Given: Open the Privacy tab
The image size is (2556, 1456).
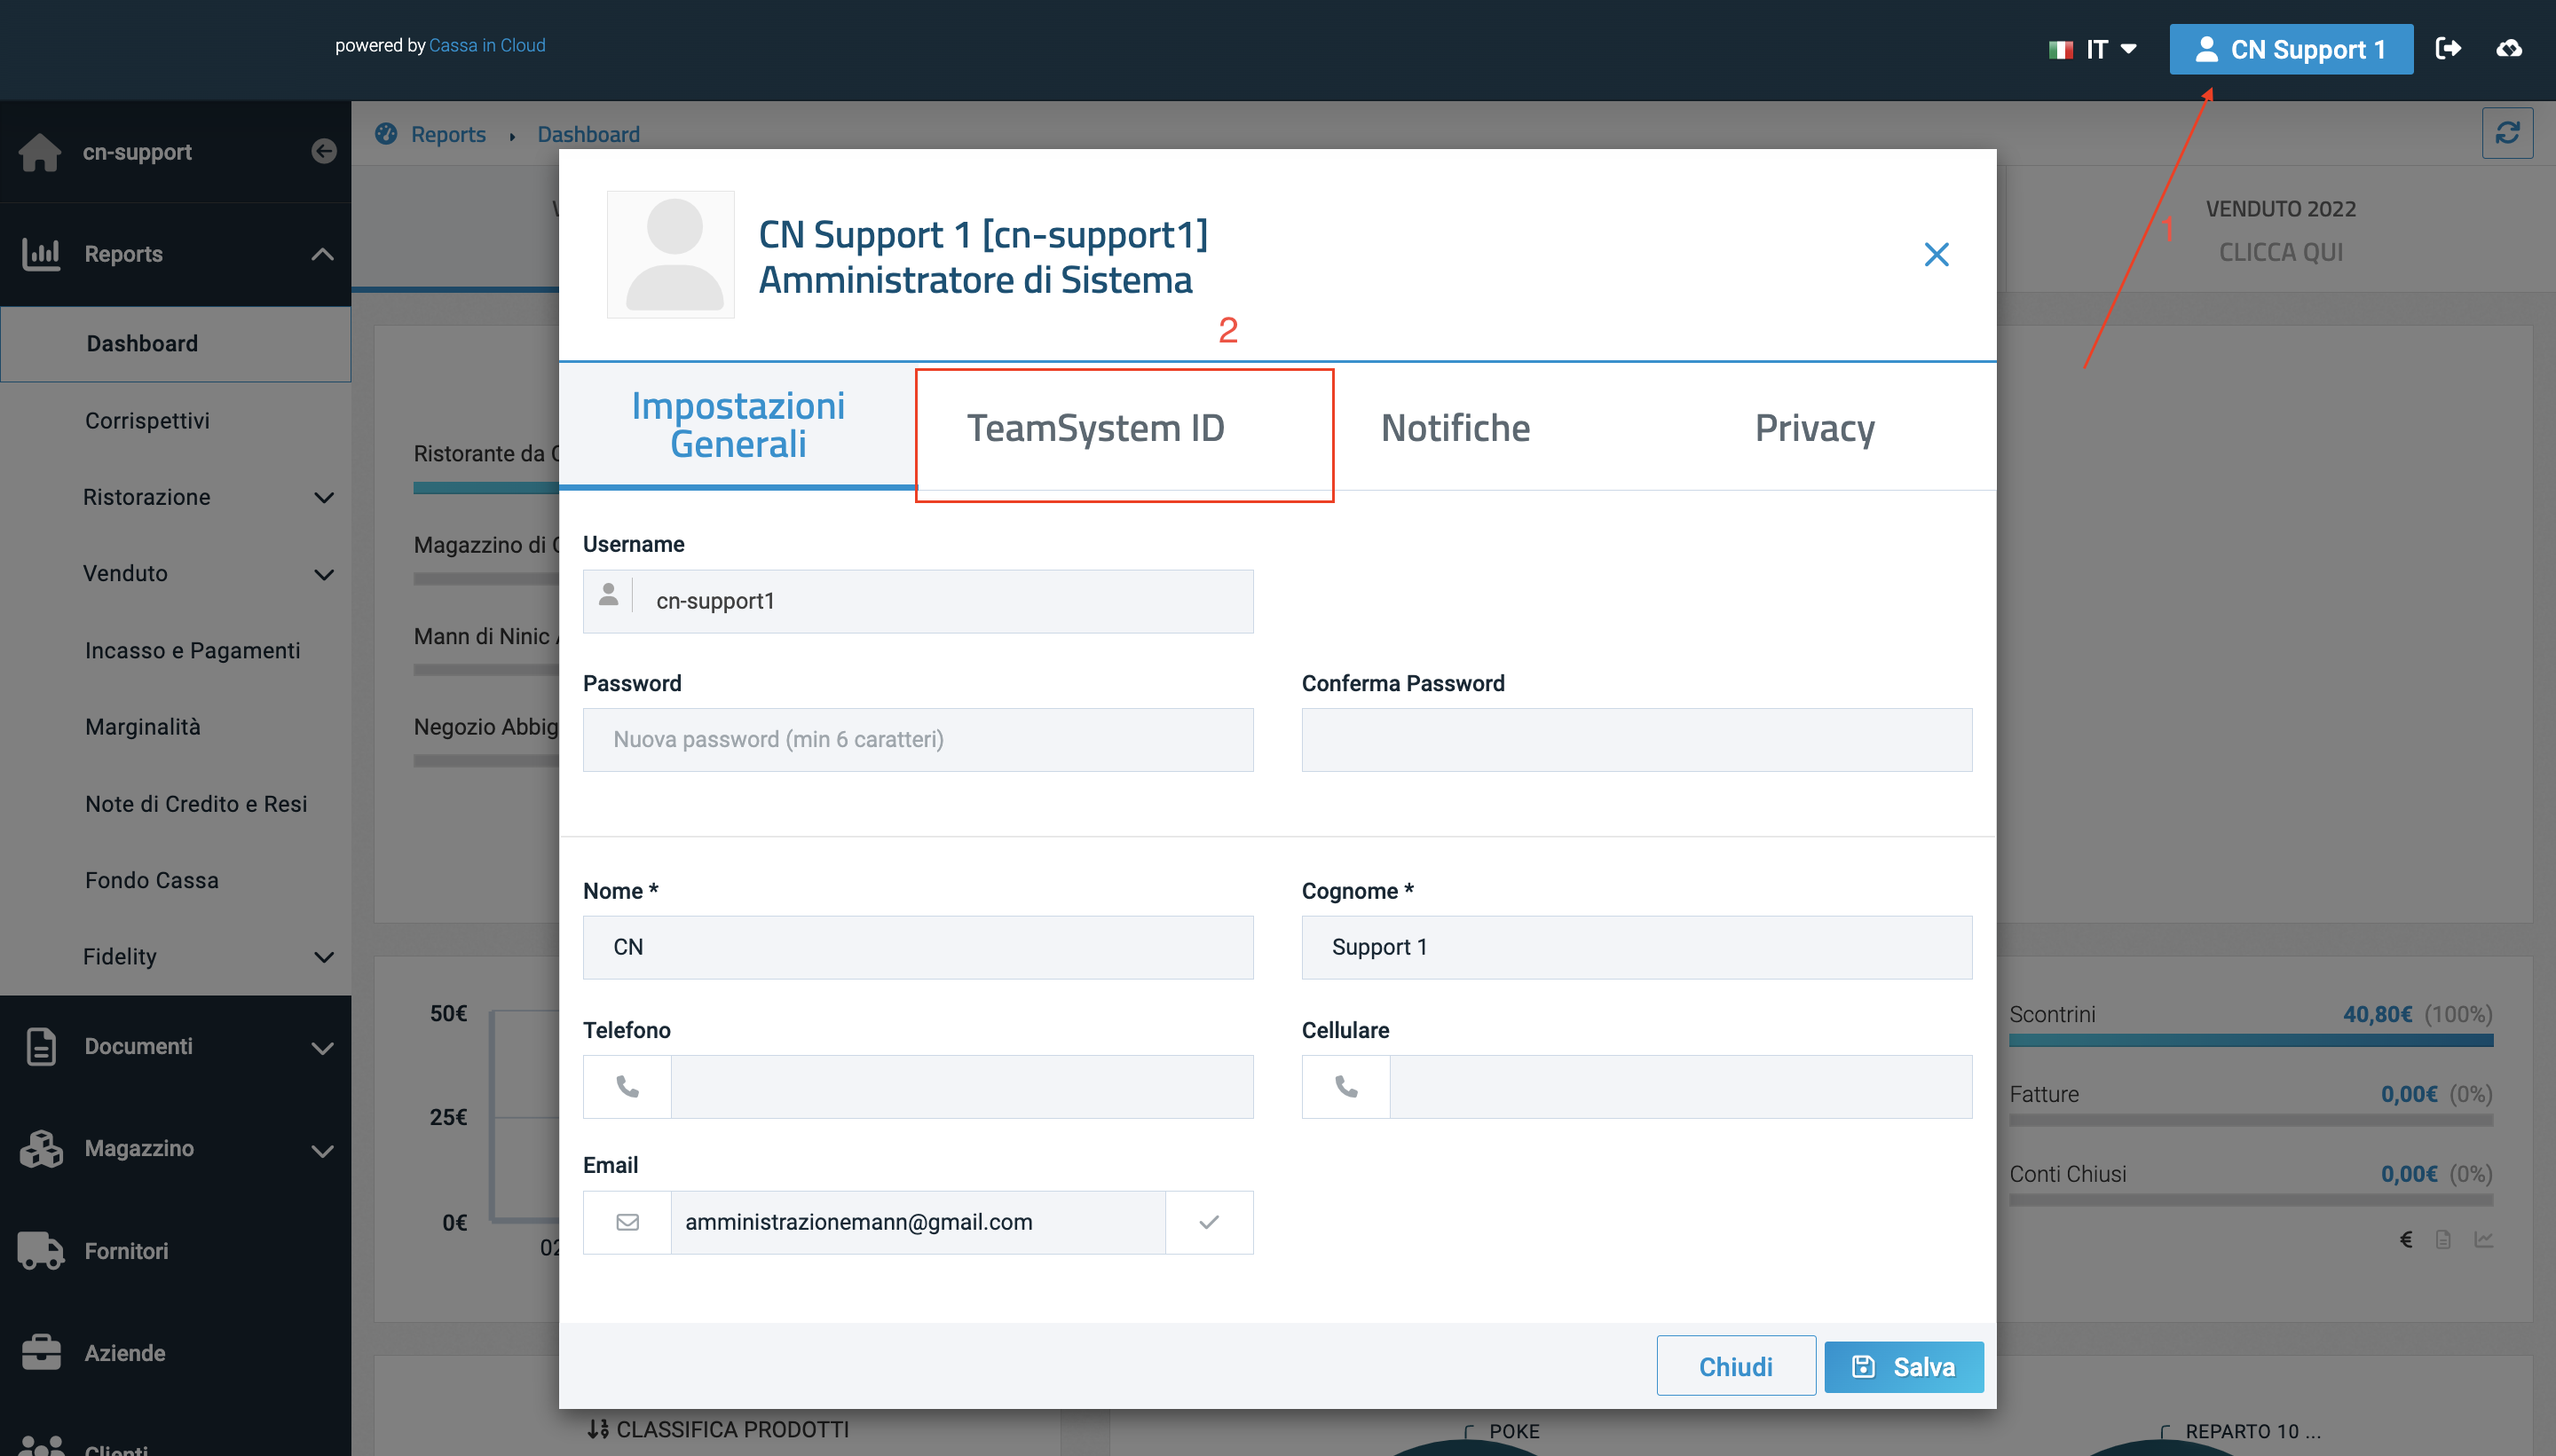Looking at the screenshot, I should [1814, 428].
